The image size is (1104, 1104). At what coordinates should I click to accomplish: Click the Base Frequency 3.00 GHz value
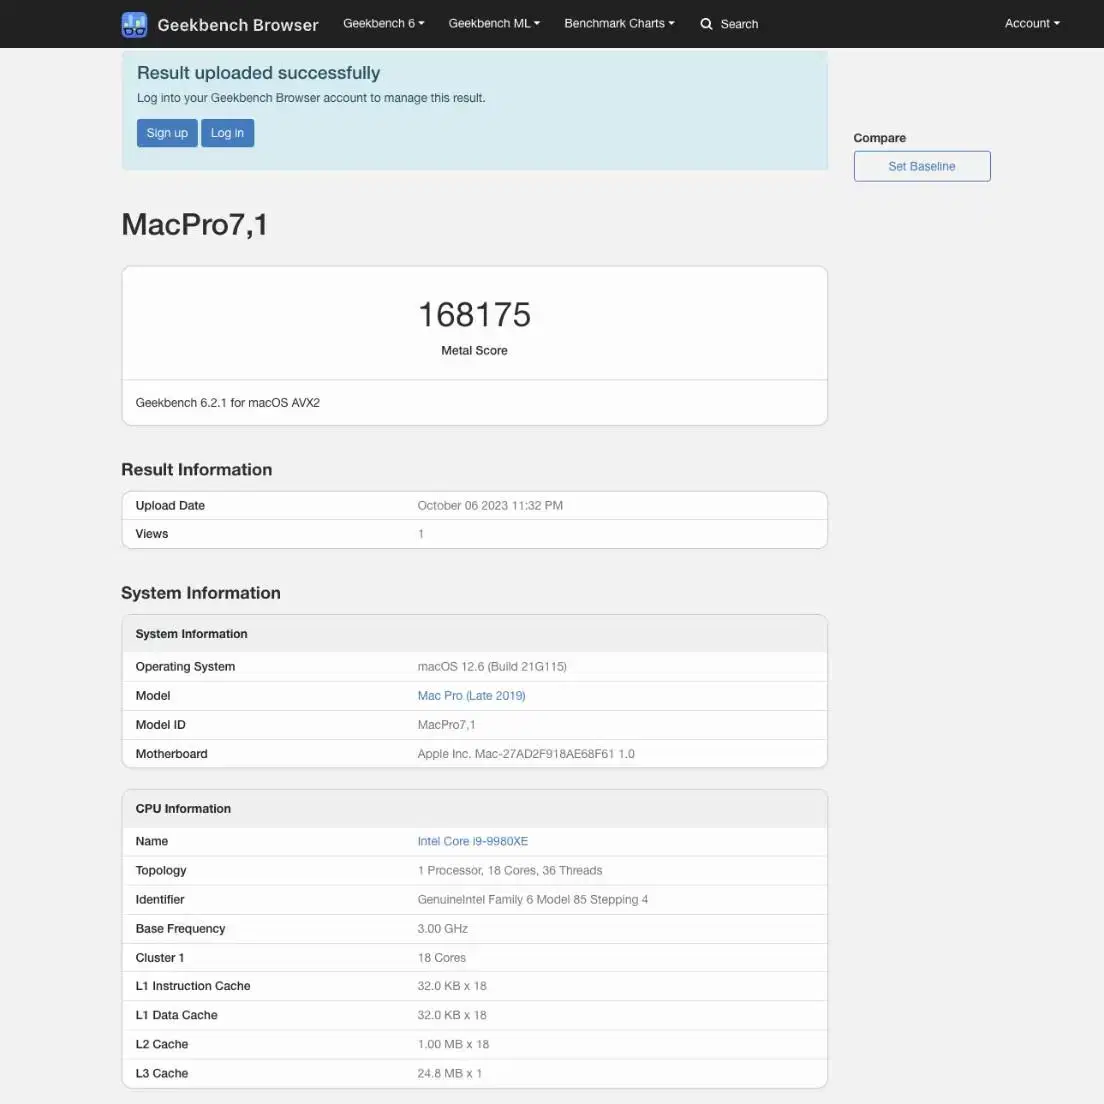(443, 929)
